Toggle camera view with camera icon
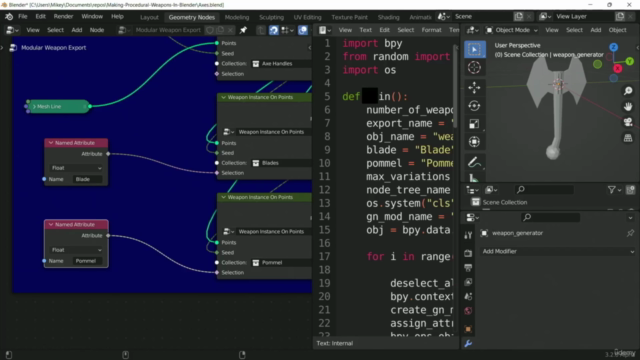 pyautogui.click(x=628, y=122)
